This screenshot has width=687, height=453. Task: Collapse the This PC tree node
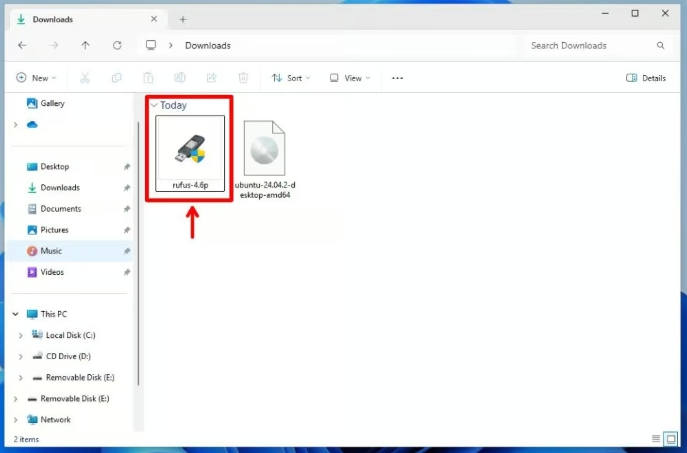click(x=15, y=314)
